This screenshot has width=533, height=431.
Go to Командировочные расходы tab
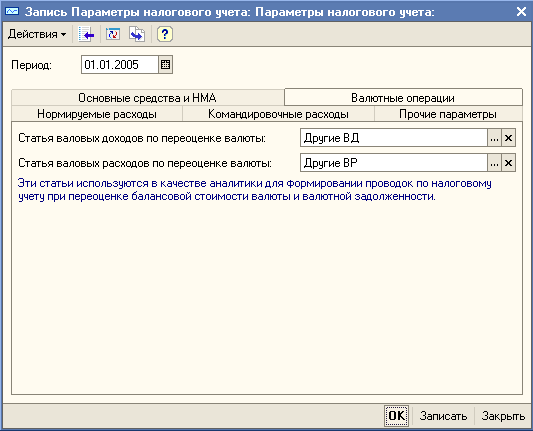point(278,114)
